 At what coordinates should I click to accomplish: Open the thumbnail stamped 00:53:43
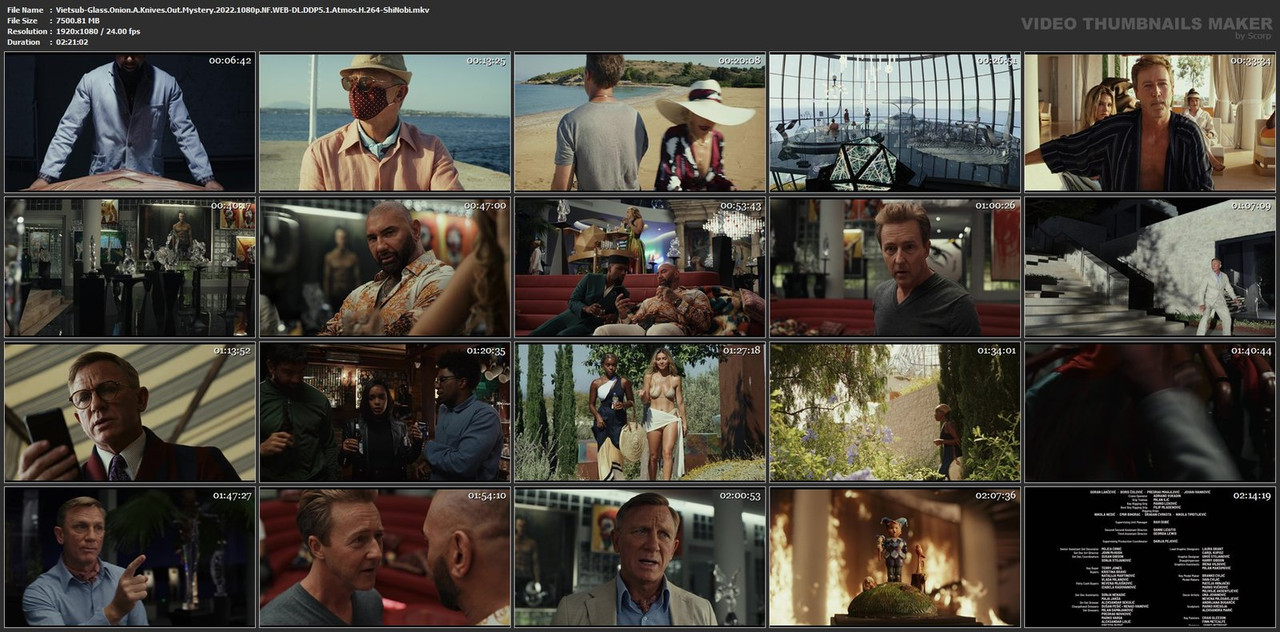click(x=640, y=267)
